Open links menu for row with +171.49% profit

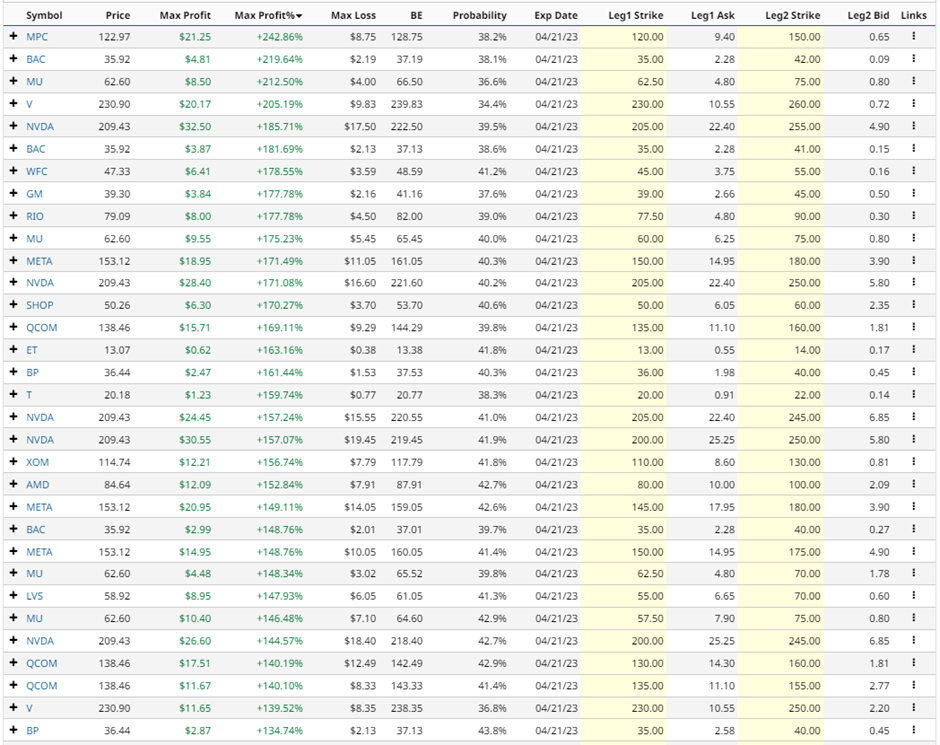click(x=914, y=261)
